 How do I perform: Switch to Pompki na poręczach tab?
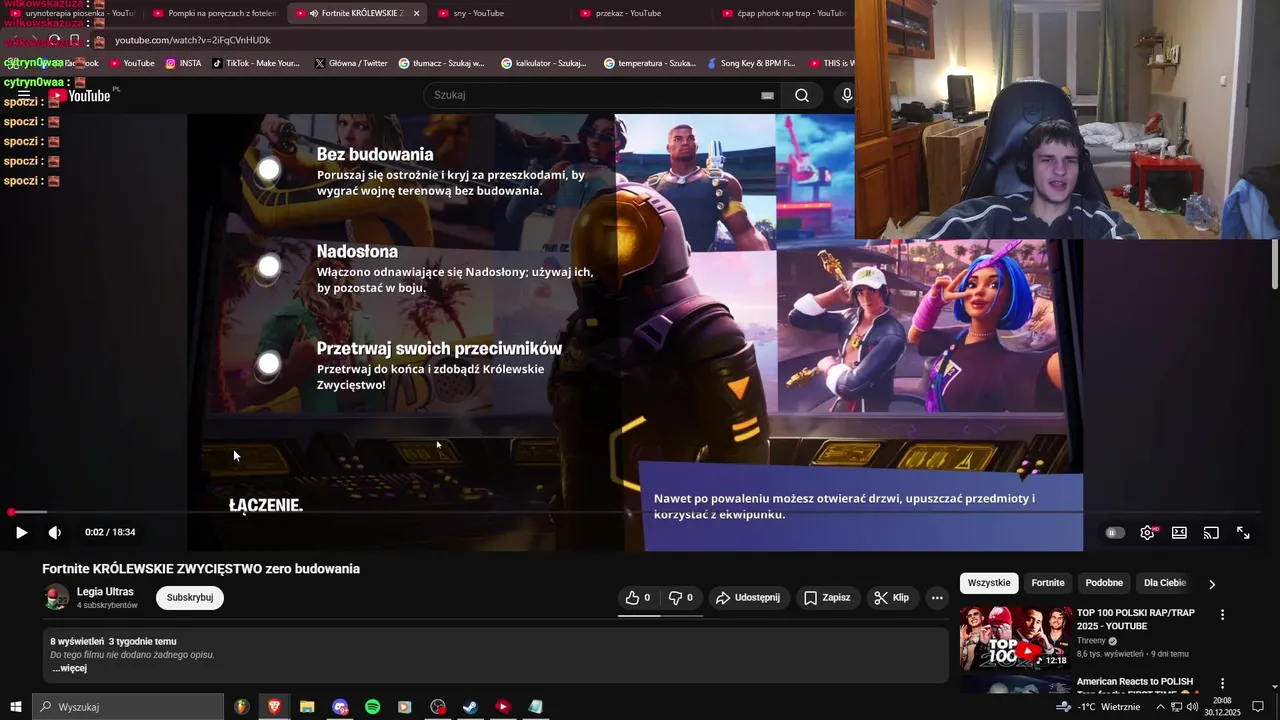pyautogui.click(x=214, y=13)
